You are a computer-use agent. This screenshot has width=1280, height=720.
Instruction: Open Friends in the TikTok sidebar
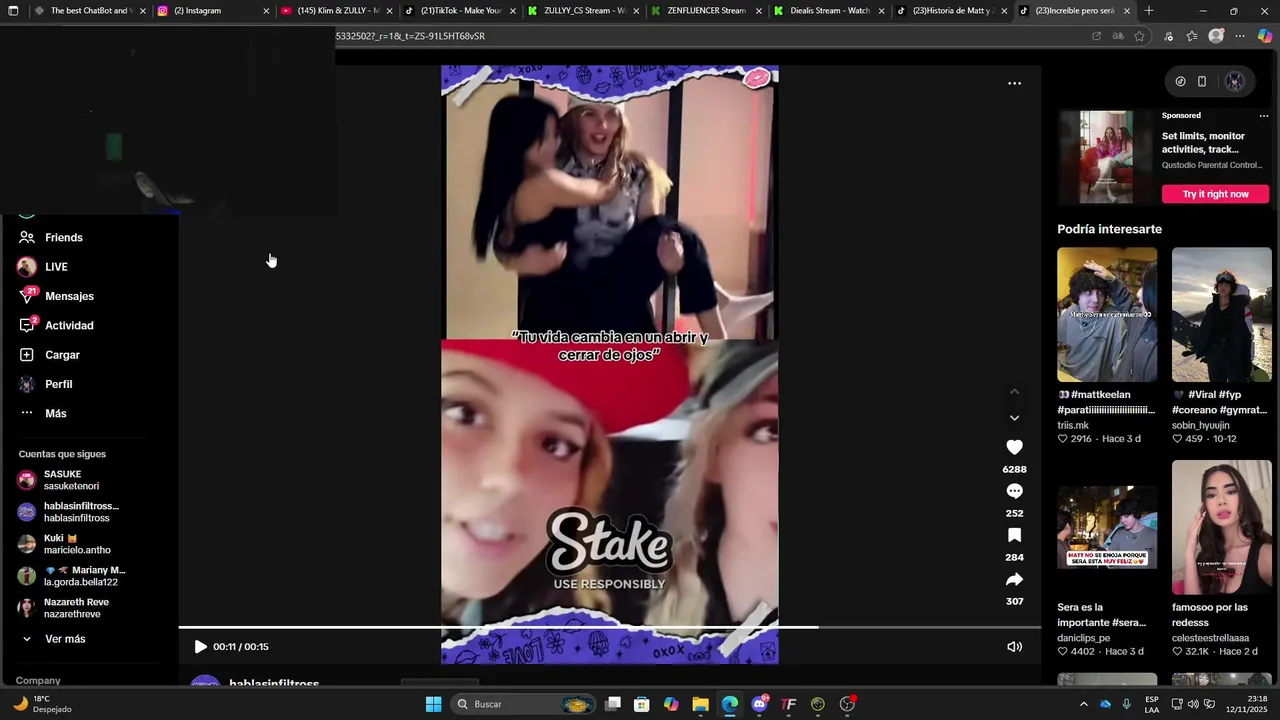tap(64, 238)
